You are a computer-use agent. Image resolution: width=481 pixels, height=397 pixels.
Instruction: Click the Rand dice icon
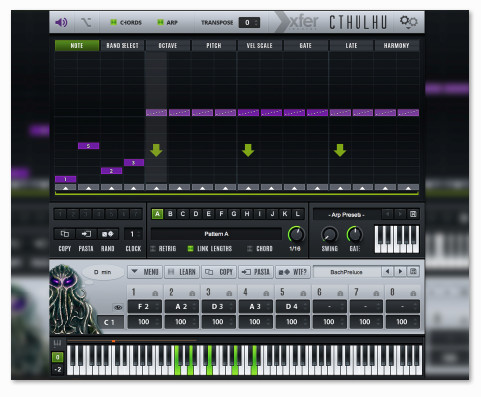pos(107,234)
